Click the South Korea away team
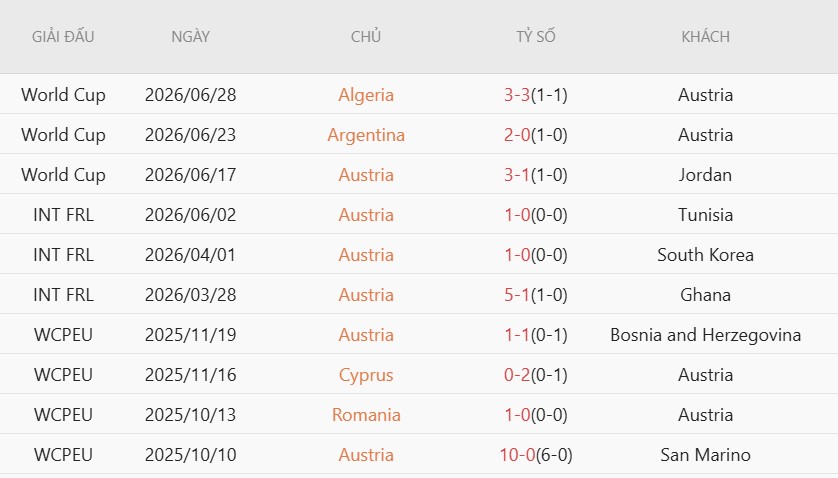The height and width of the screenshot is (478, 838). (705, 255)
